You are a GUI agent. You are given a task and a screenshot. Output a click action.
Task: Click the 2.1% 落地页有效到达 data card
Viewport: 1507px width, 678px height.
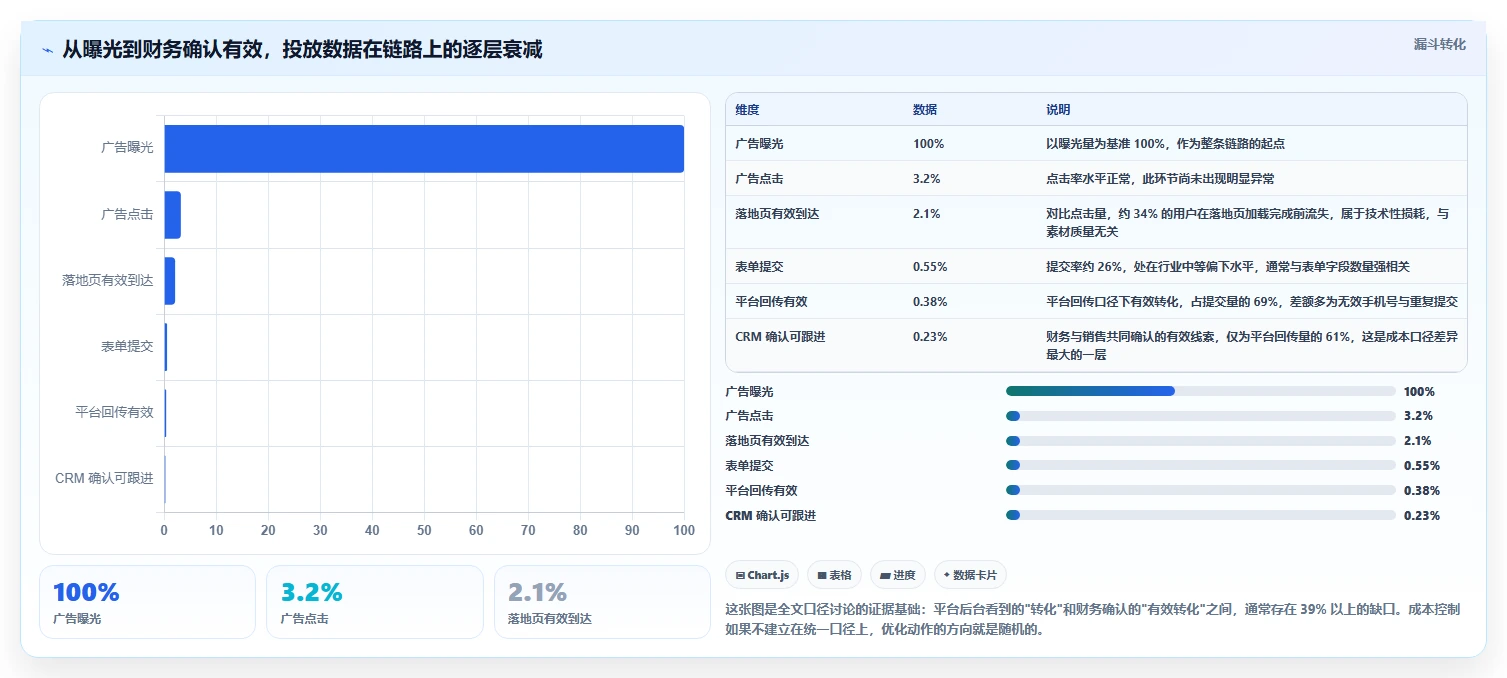(602, 602)
